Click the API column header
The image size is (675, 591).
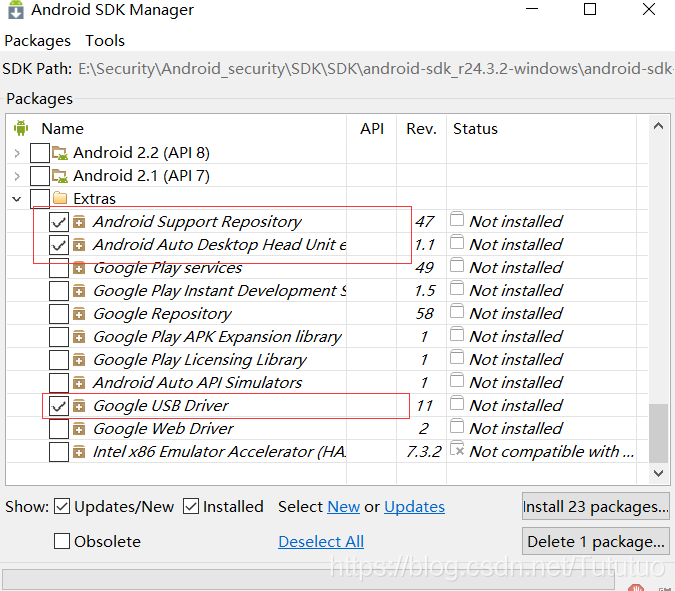click(372, 128)
